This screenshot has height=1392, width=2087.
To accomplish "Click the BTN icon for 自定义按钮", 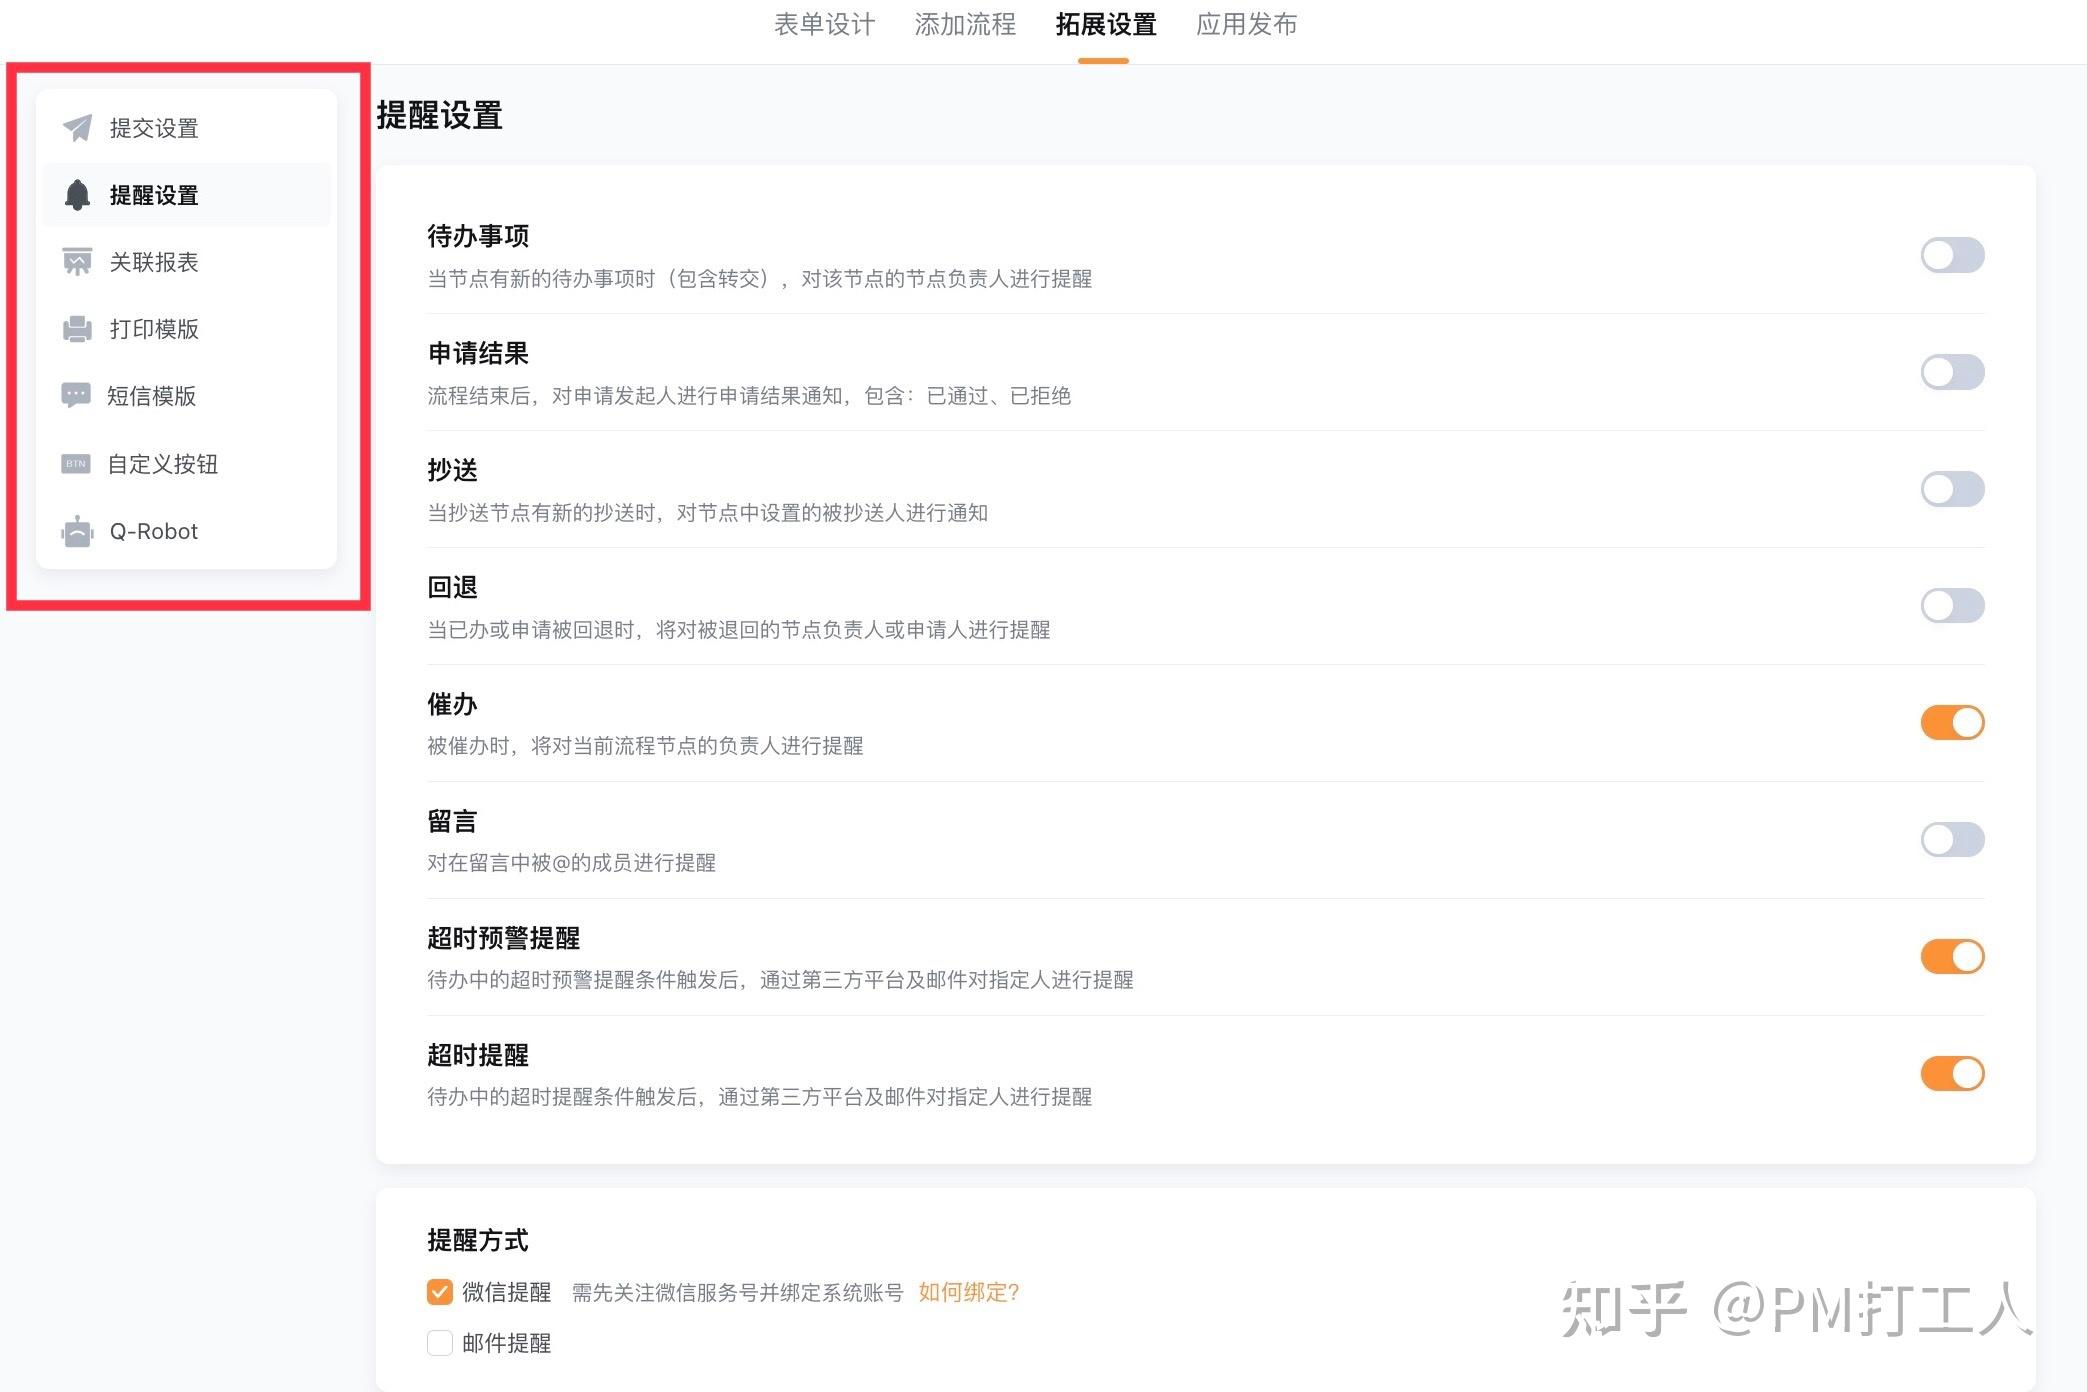I will click(x=76, y=464).
